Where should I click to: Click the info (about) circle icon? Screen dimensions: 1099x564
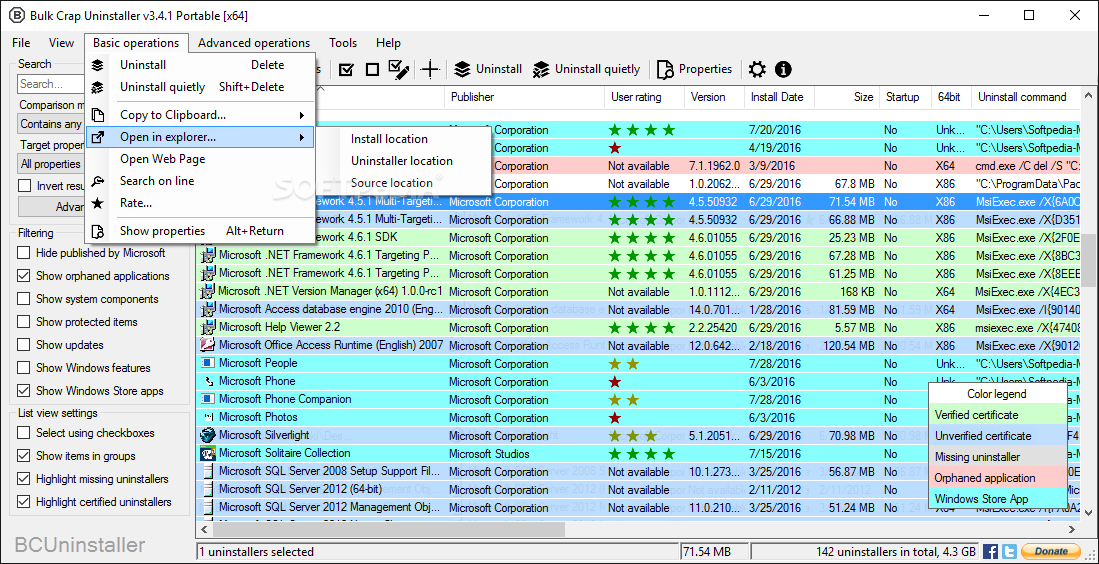click(x=783, y=69)
